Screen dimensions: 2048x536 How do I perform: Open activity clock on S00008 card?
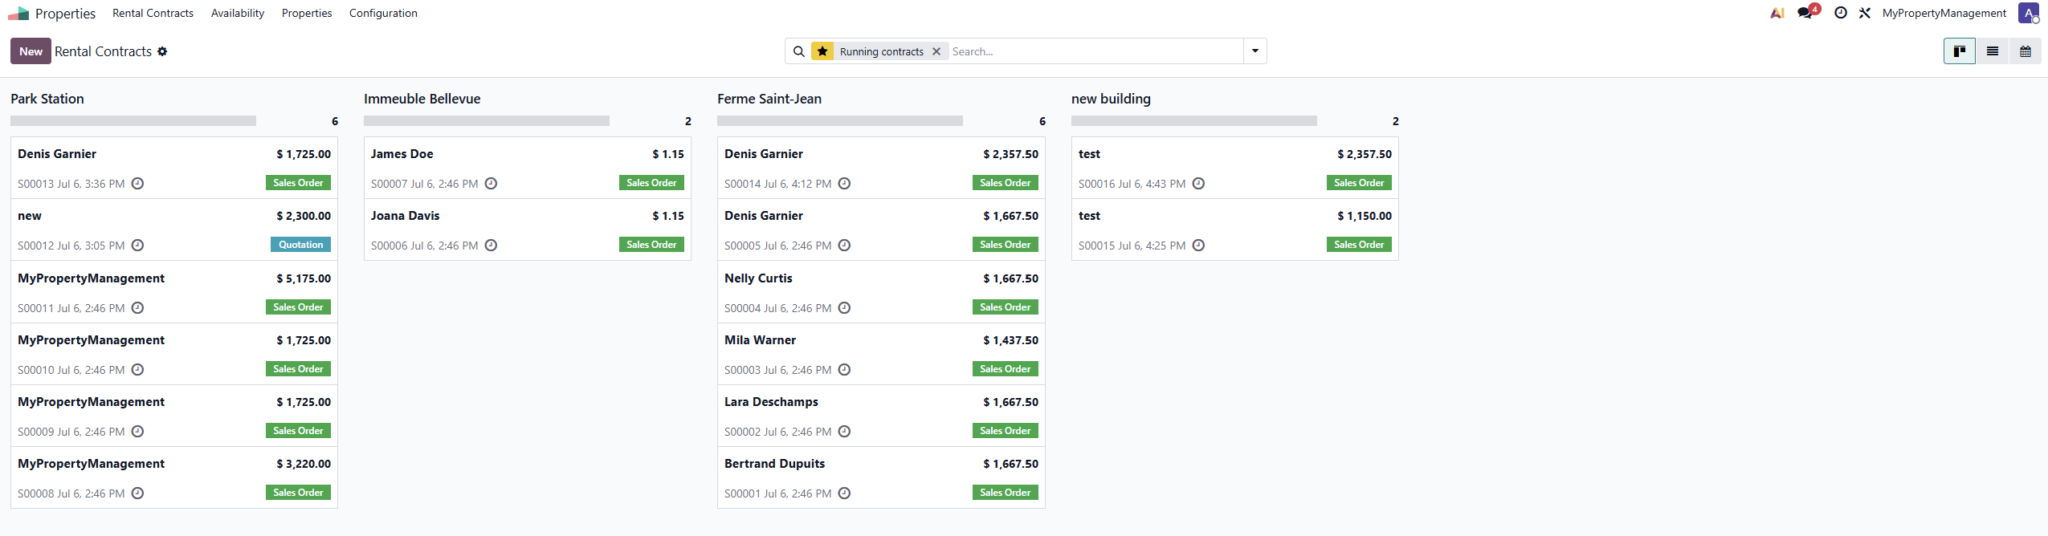pyautogui.click(x=138, y=494)
